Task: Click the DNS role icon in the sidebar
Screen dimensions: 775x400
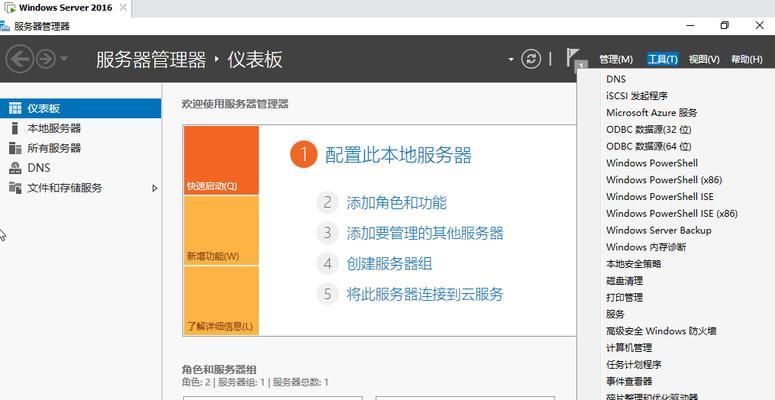Action: coord(15,168)
